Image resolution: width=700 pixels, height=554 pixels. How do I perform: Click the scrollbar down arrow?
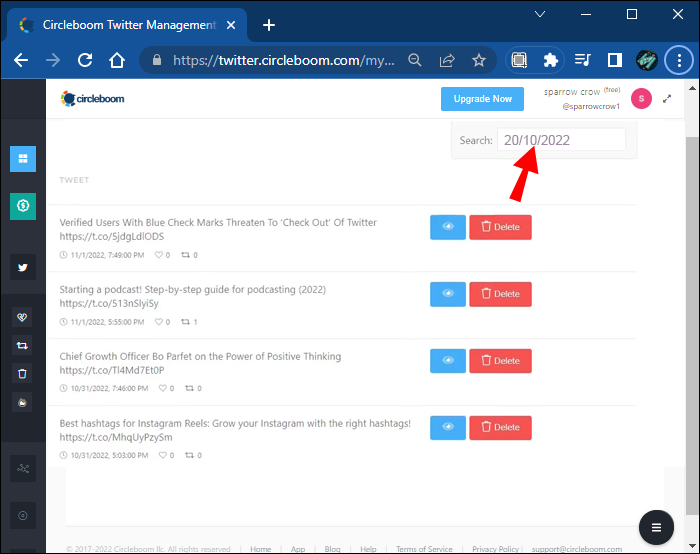coord(692,546)
